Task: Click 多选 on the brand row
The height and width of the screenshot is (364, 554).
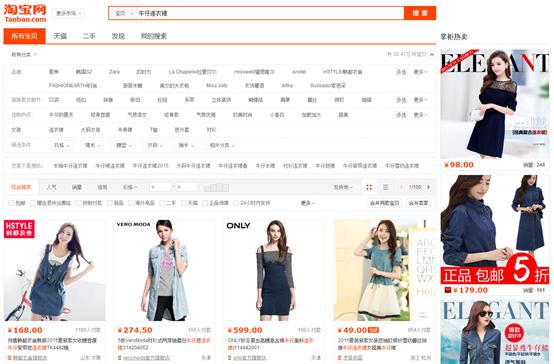Action: [x=401, y=72]
